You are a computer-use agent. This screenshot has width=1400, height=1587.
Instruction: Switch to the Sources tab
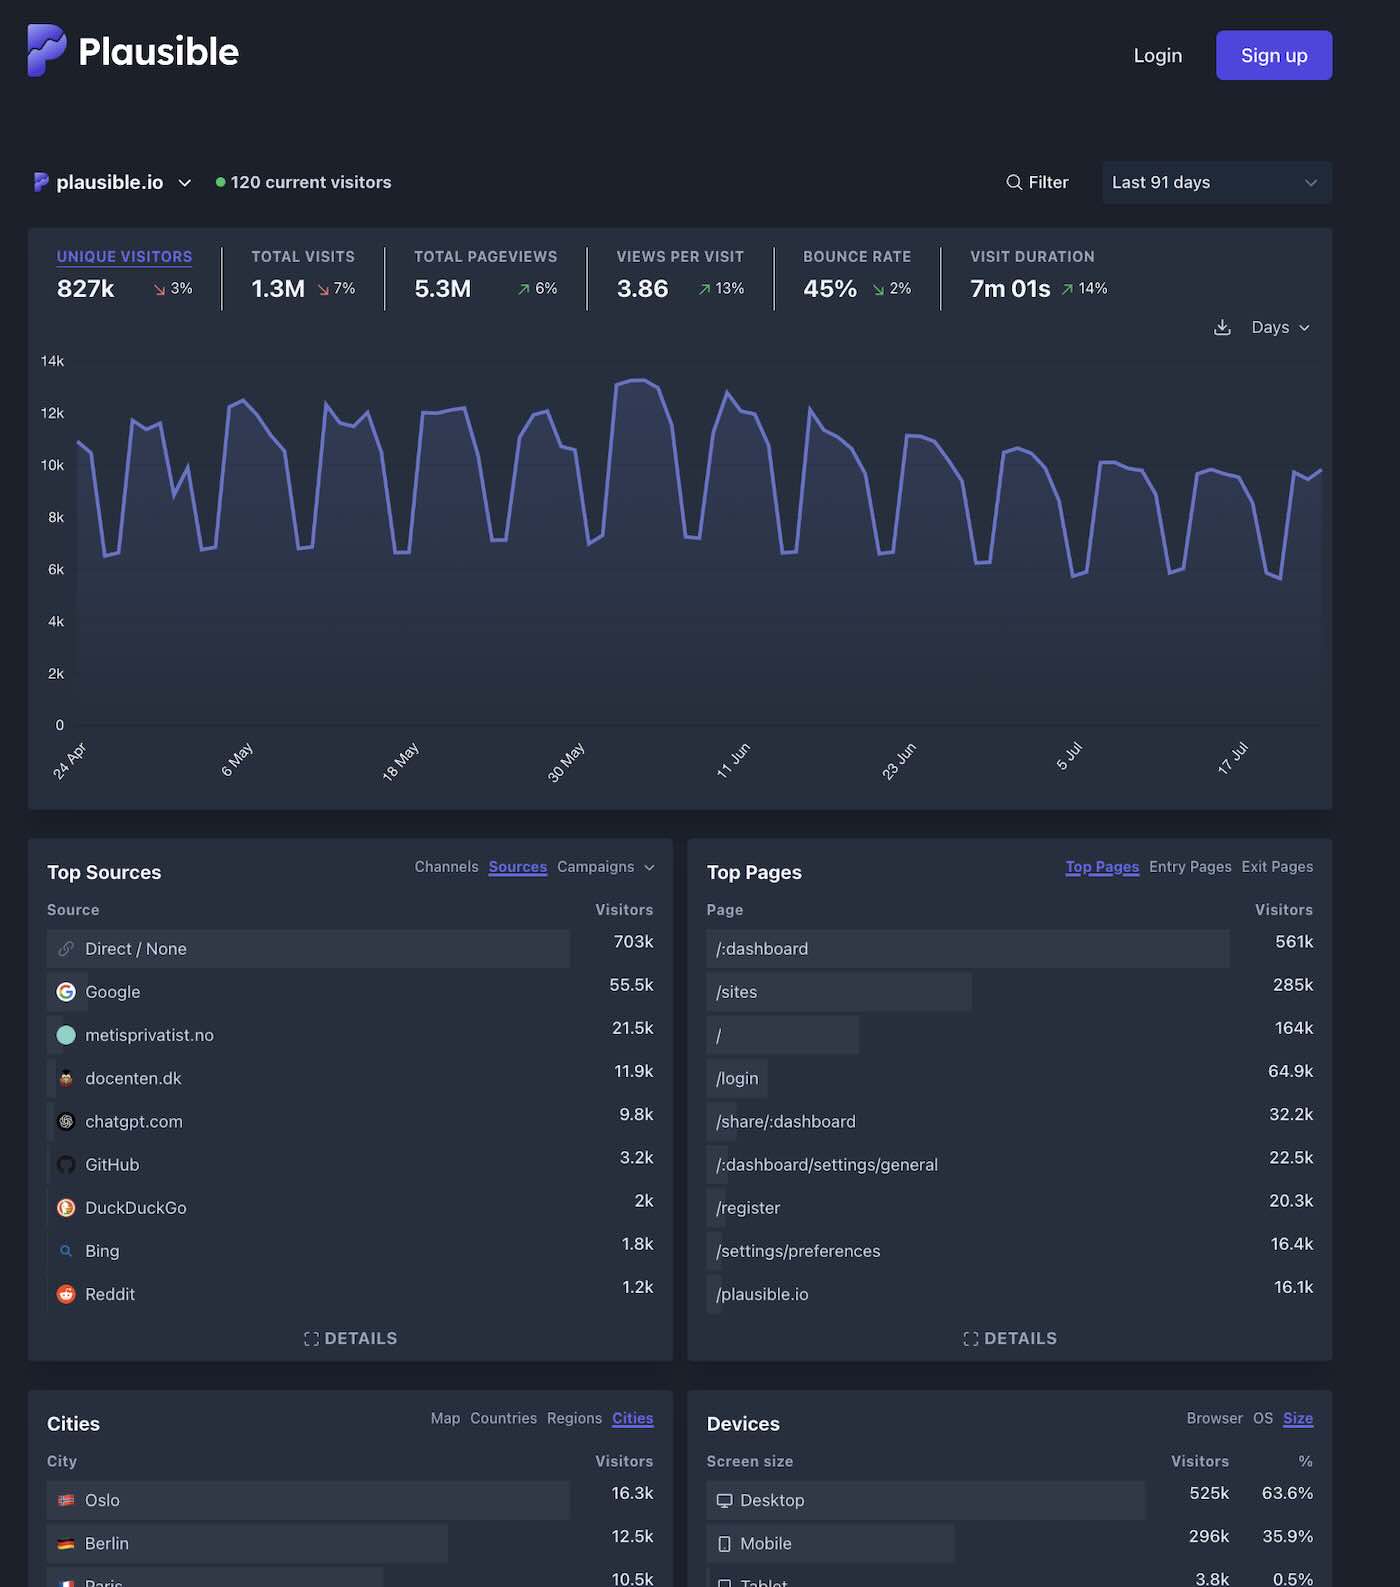(517, 867)
